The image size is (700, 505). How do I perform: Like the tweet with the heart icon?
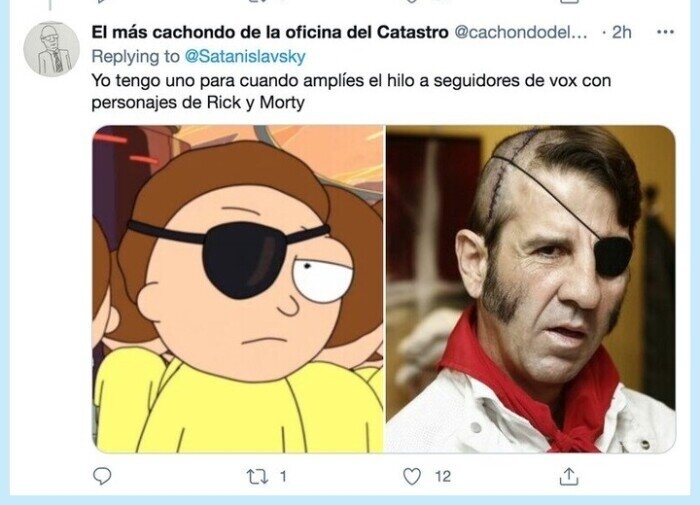coord(412,476)
